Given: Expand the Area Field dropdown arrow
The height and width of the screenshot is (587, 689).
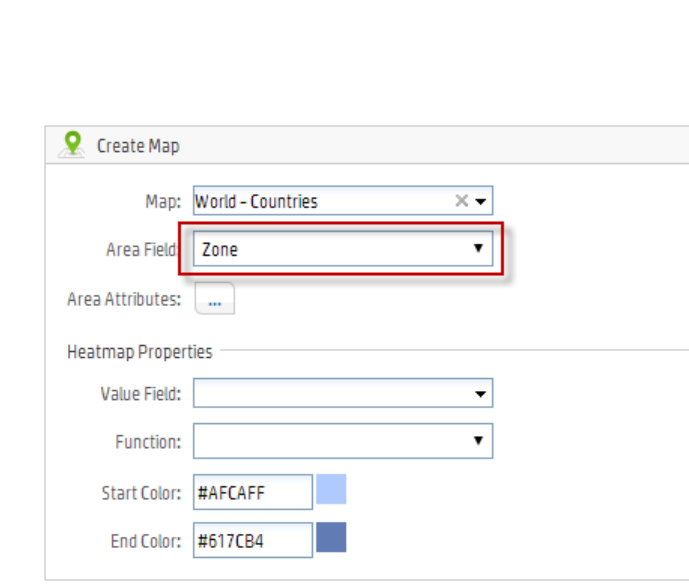Looking at the screenshot, I should [x=478, y=248].
